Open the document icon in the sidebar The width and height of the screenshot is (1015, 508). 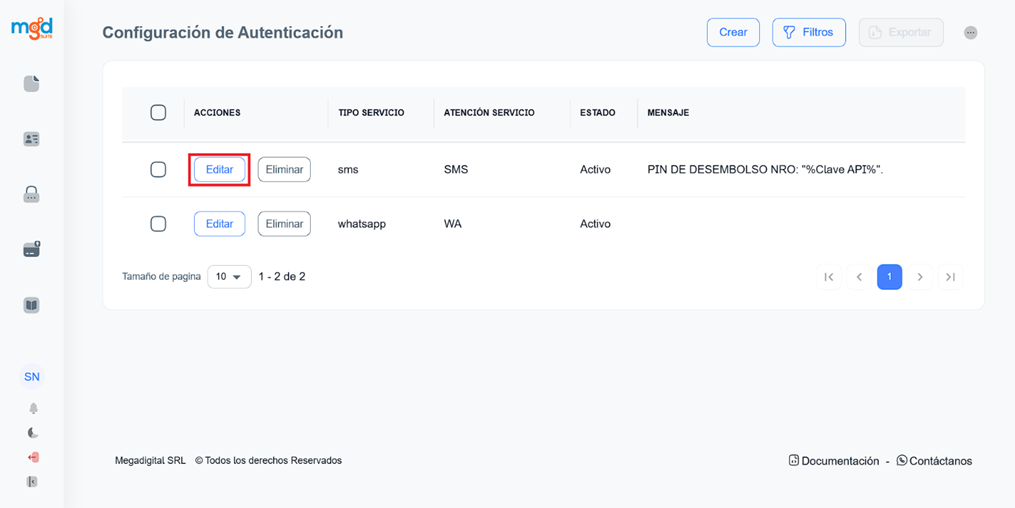tap(31, 84)
